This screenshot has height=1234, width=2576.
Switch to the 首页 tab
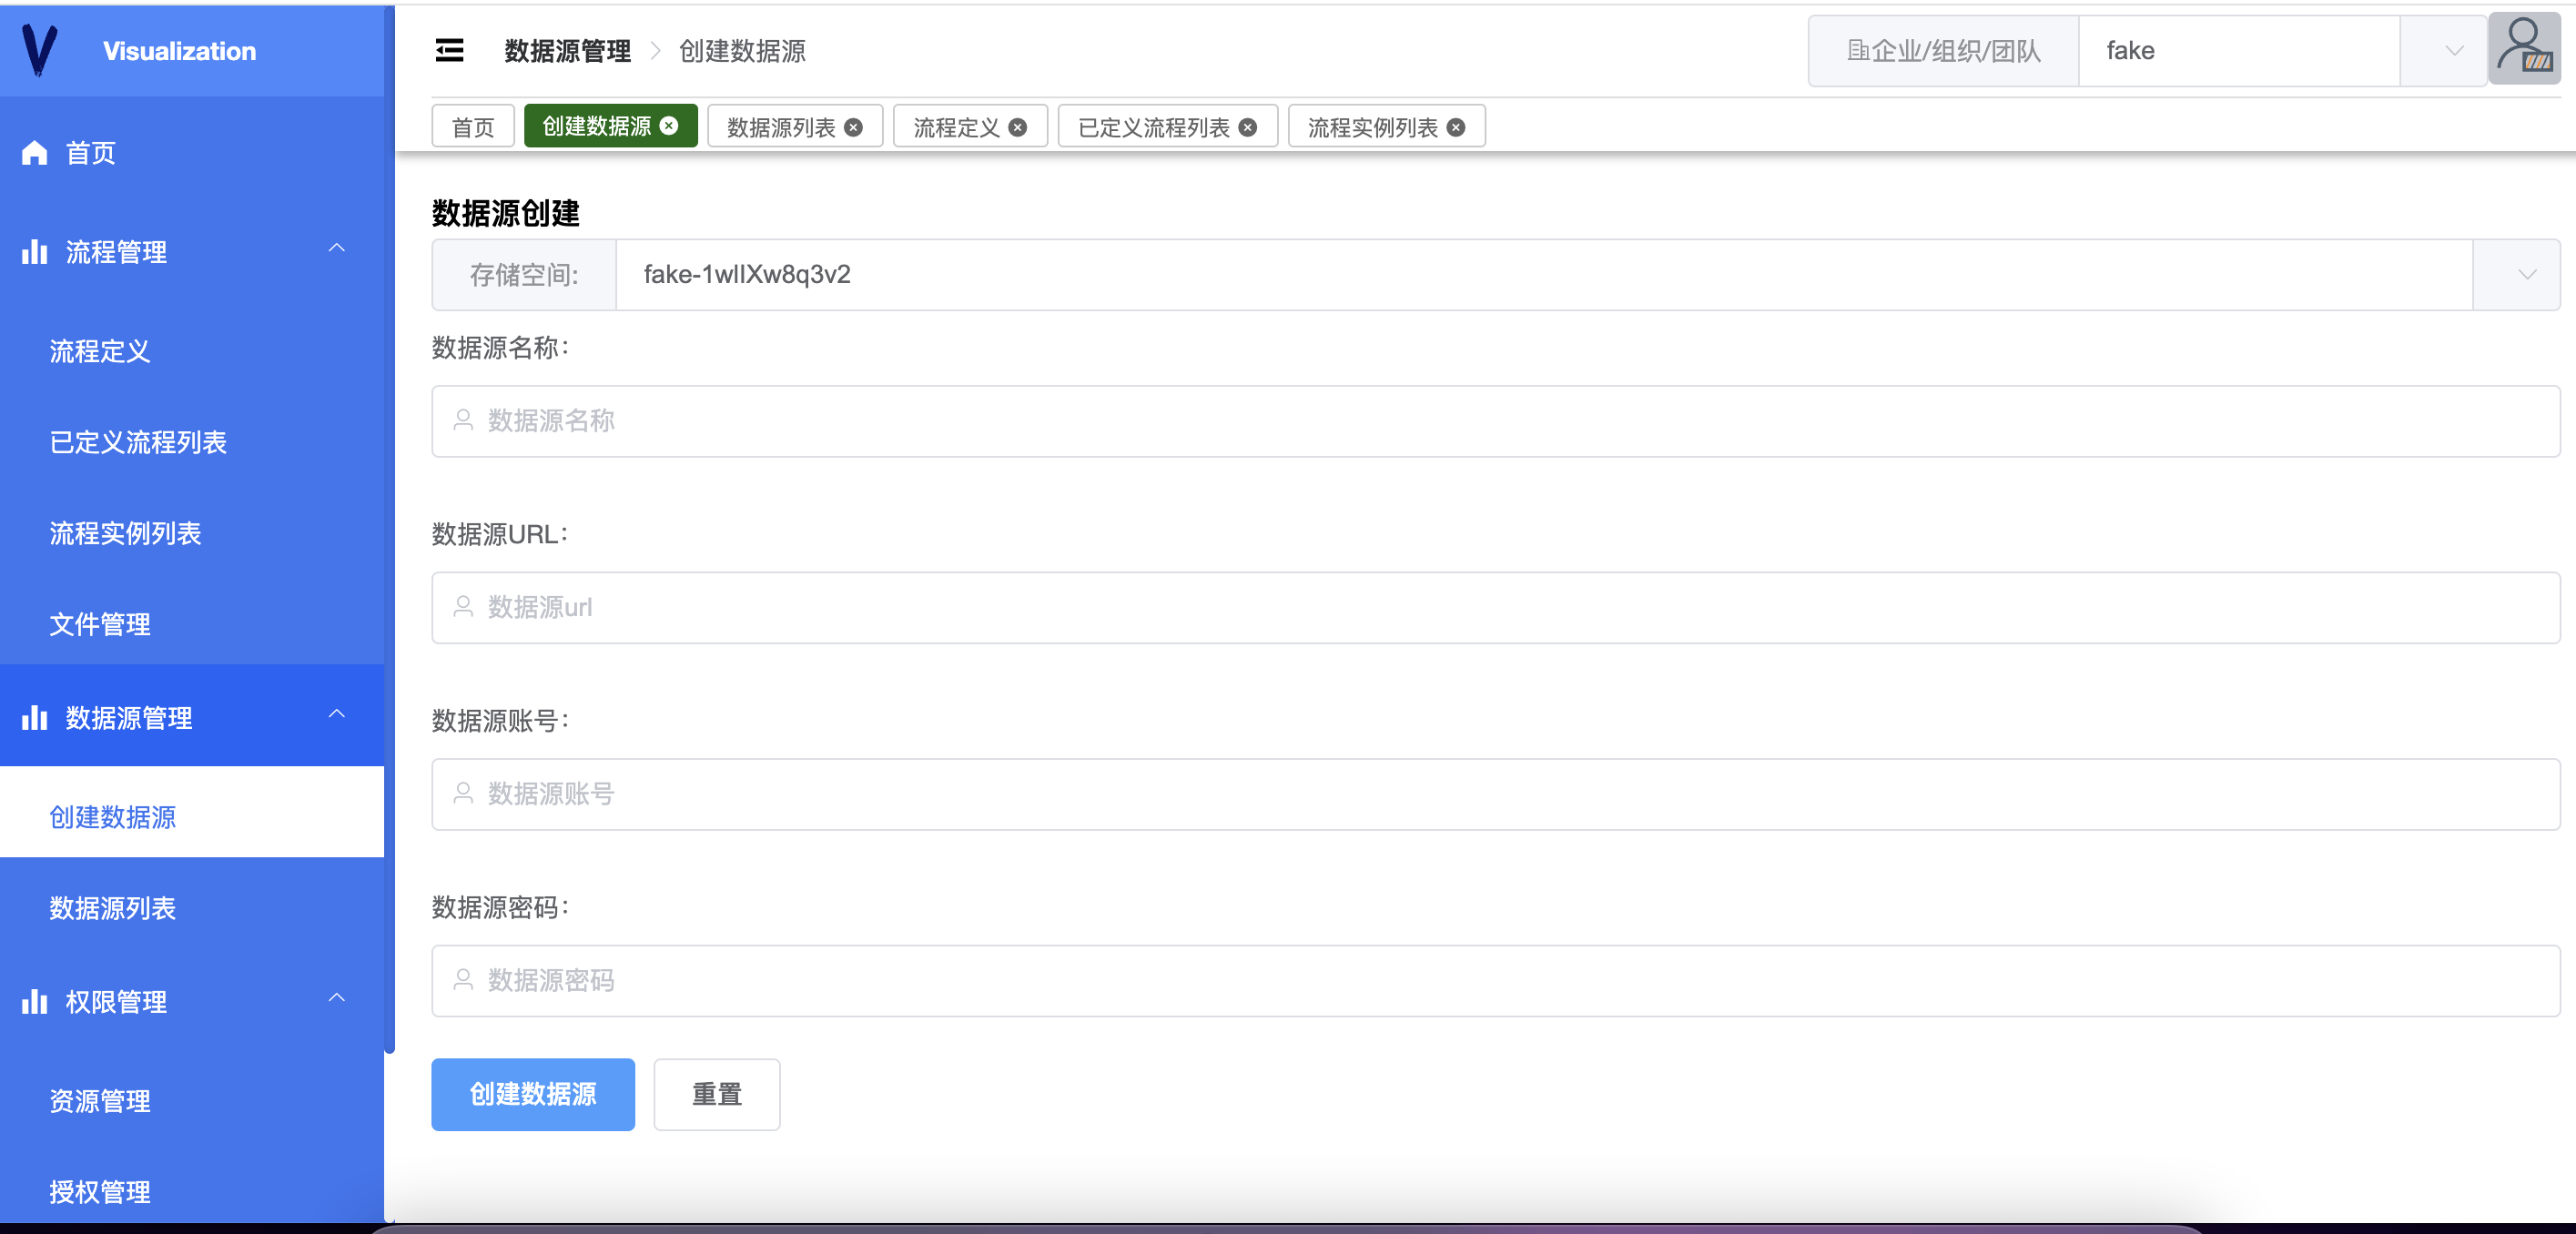tap(473, 127)
